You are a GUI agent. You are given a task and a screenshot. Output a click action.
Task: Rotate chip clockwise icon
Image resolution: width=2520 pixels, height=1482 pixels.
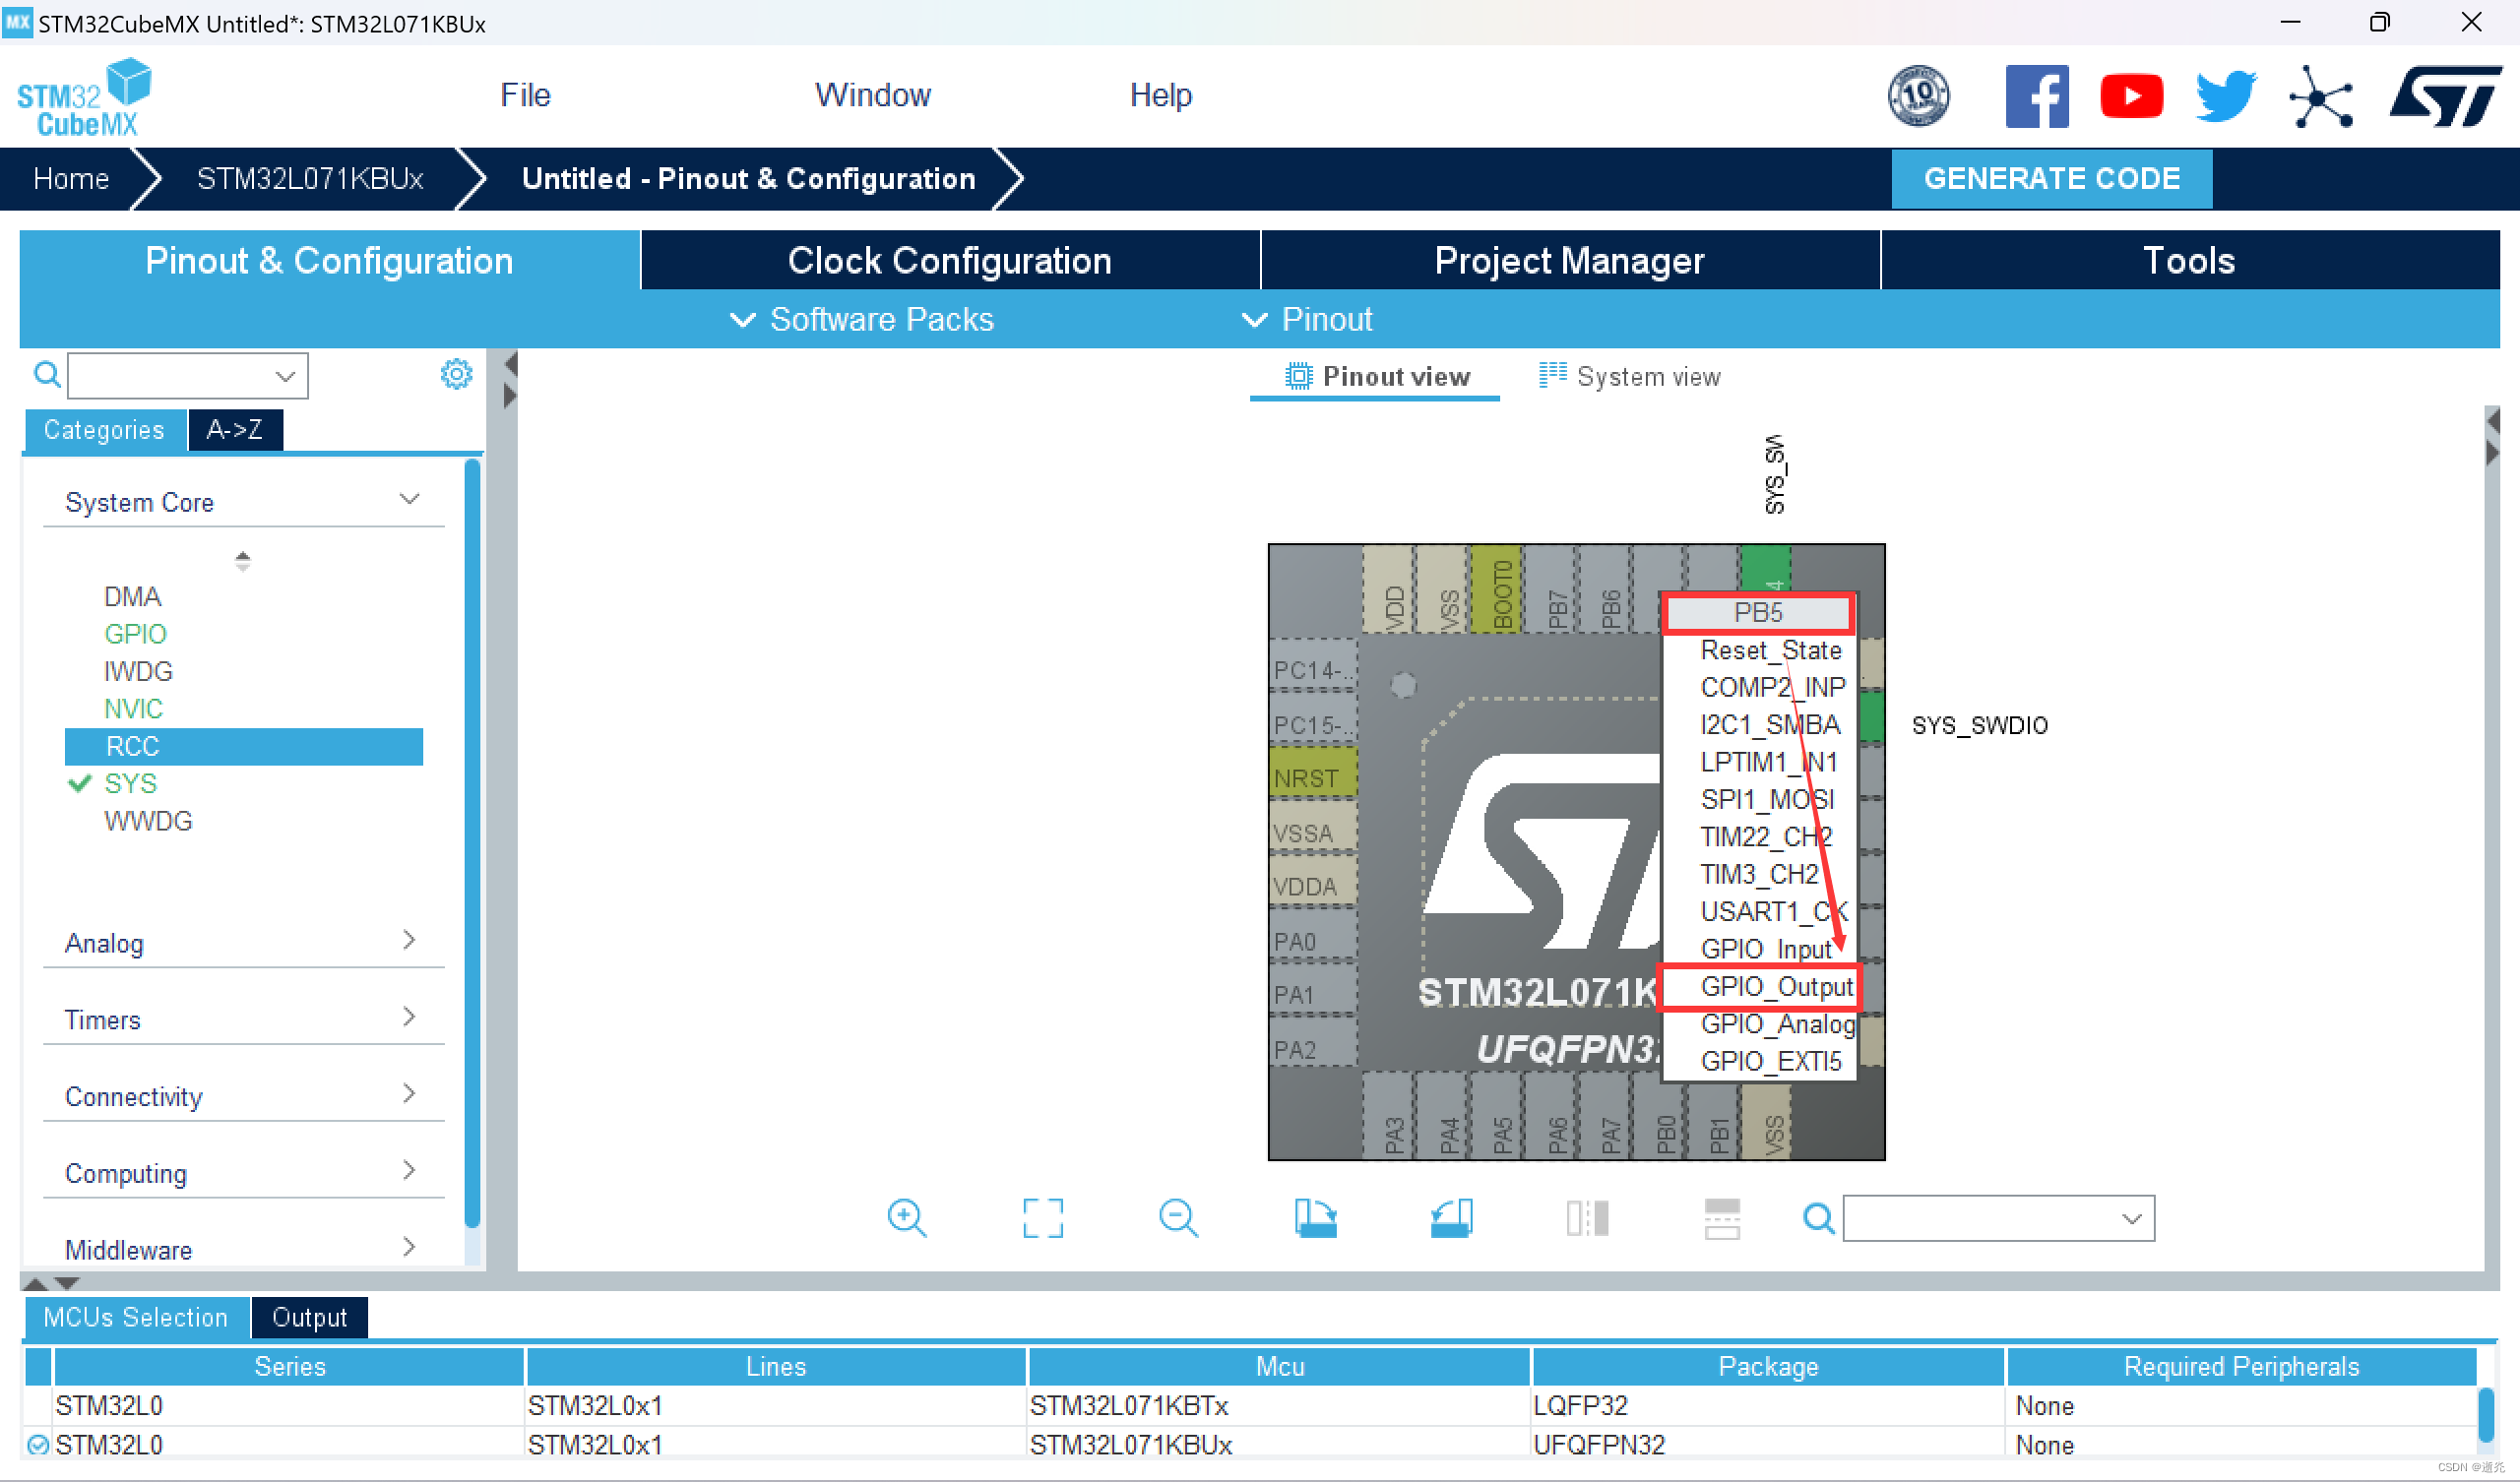(x=1315, y=1218)
